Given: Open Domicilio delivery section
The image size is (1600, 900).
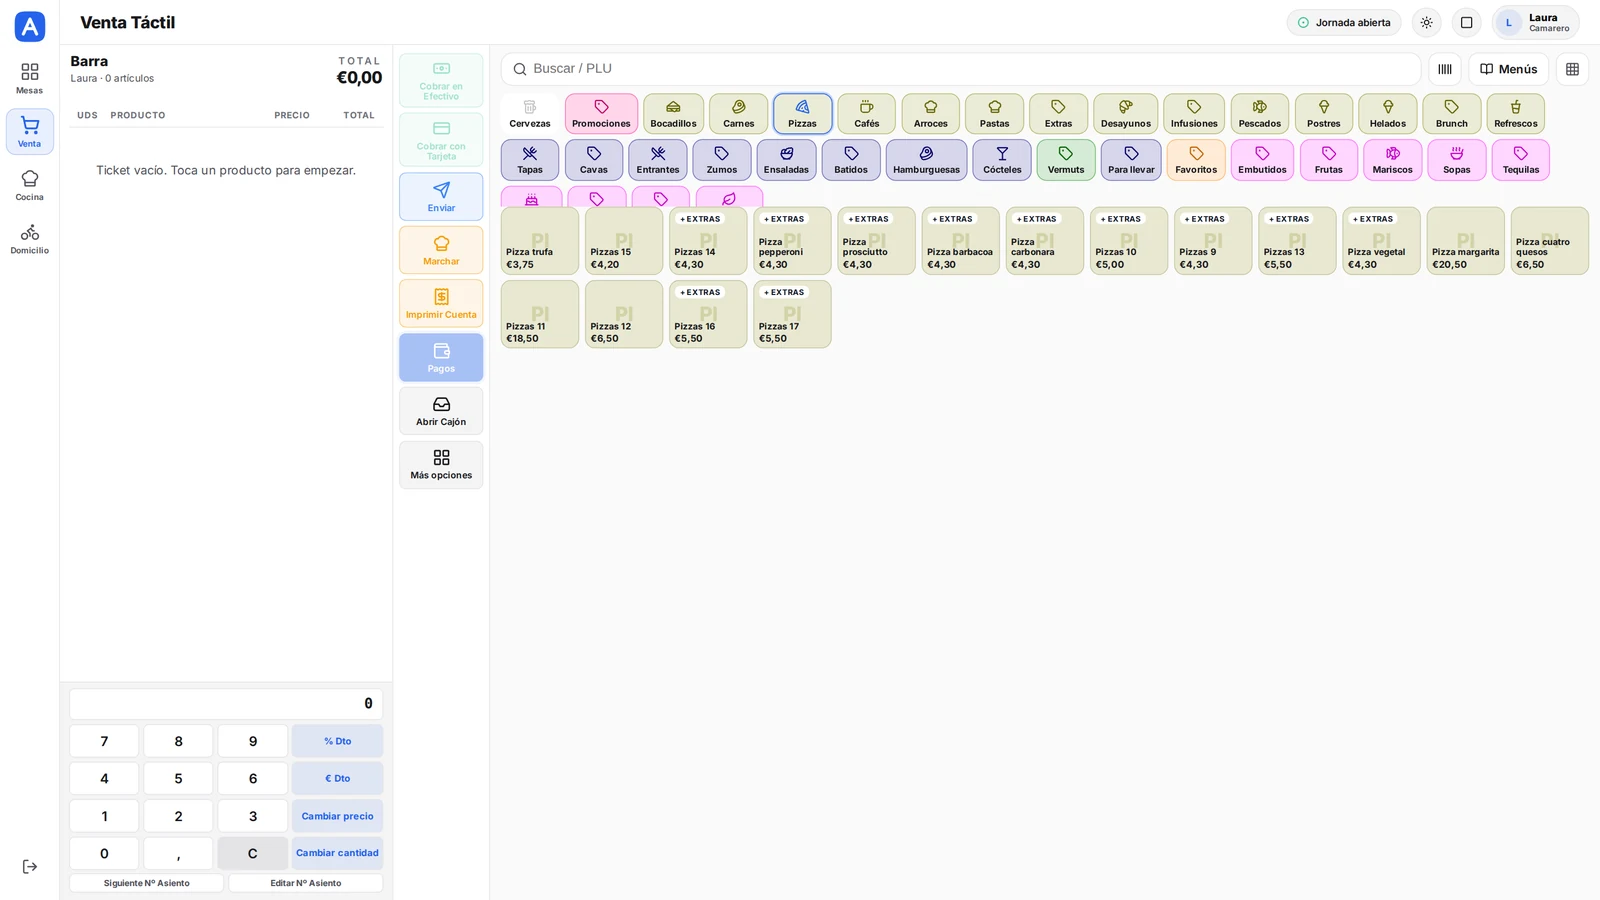Looking at the screenshot, I should click(x=29, y=239).
